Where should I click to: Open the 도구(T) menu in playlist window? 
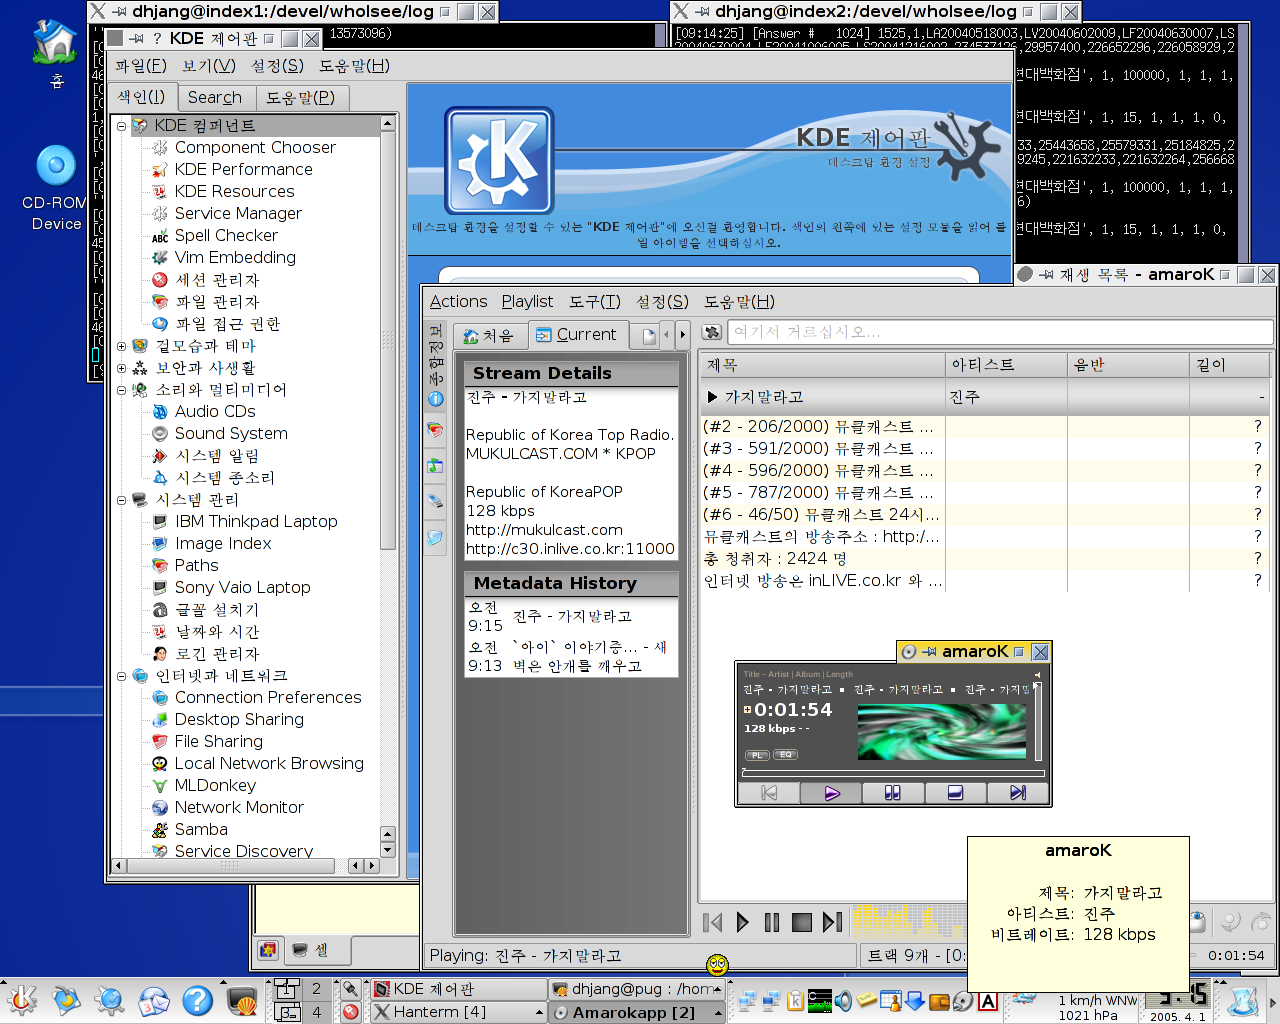(595, 301)
